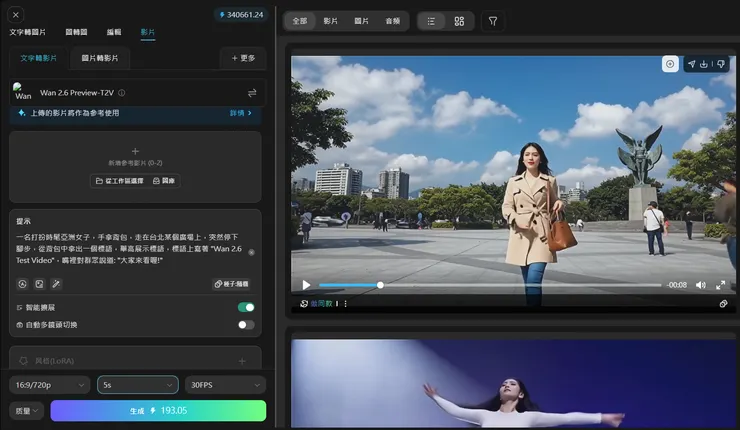Choose a video from the workspace folder button
Screen dimensions: 740x430
tap(120, 181)
